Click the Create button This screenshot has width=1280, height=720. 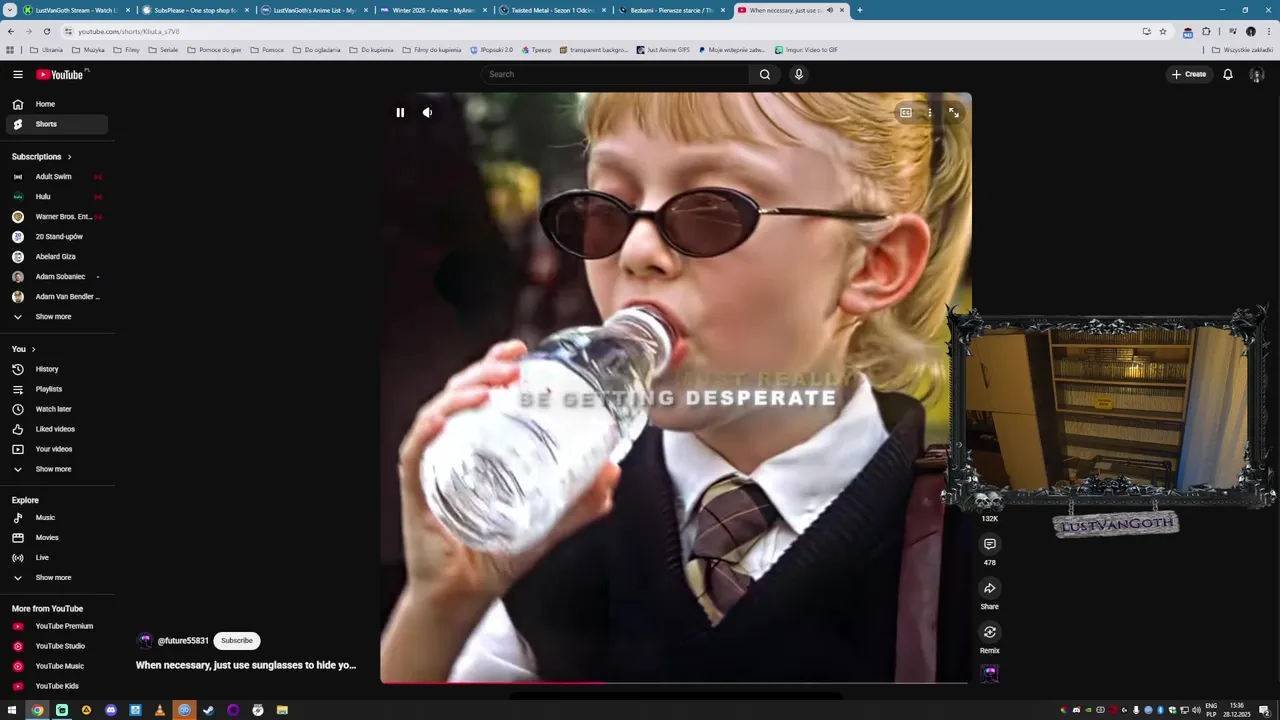1189,74
